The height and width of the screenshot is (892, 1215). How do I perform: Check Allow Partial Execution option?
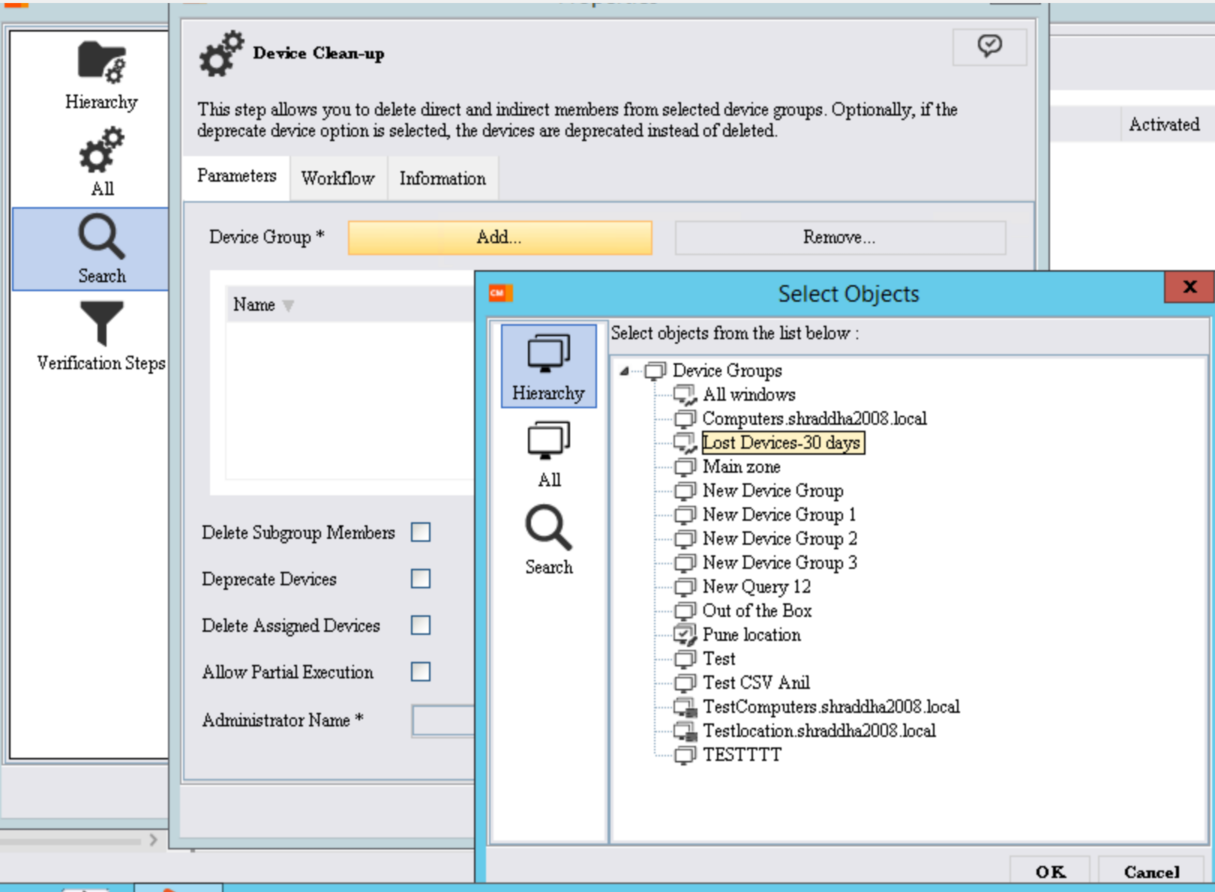click(x=421, y=672)
